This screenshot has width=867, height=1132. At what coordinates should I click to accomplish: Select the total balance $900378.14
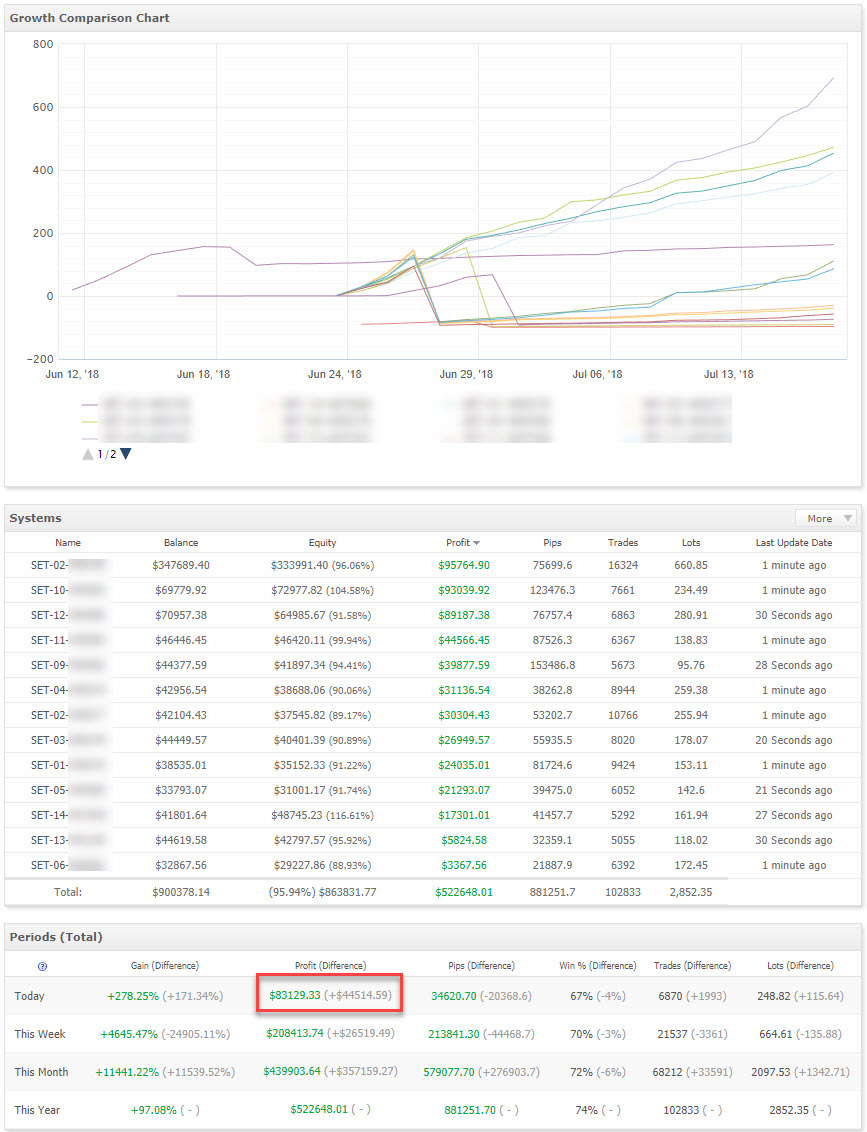[180, 892]
